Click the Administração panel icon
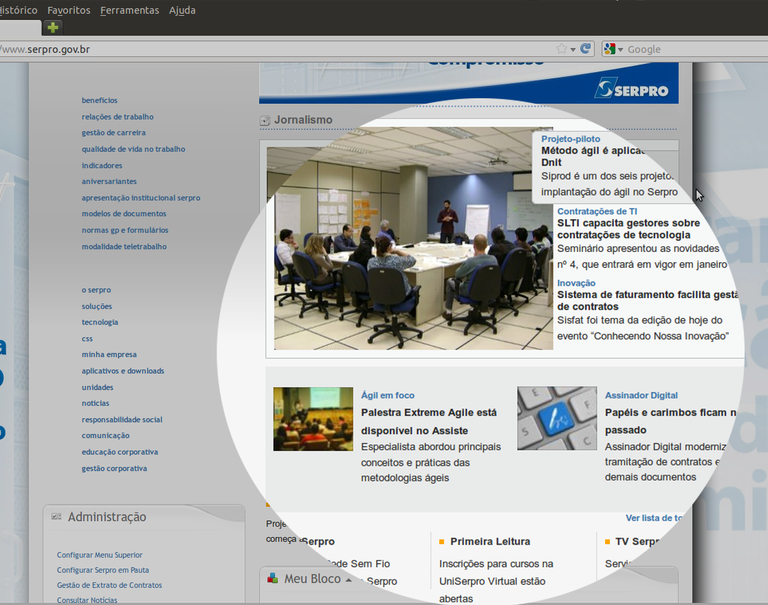The height and width of the screenshot is (605, 768). pos(56,516)
